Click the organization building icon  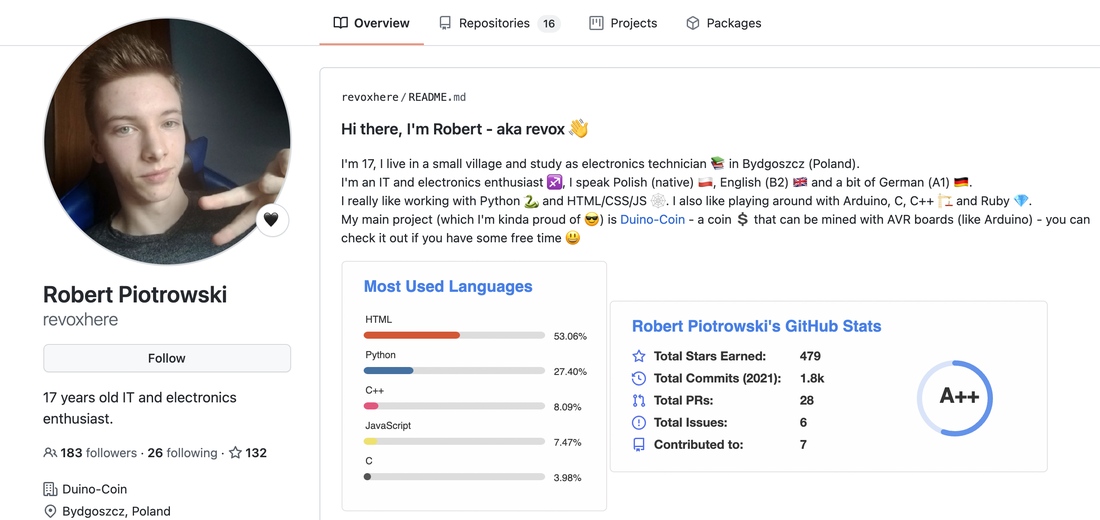coord(50,489)
